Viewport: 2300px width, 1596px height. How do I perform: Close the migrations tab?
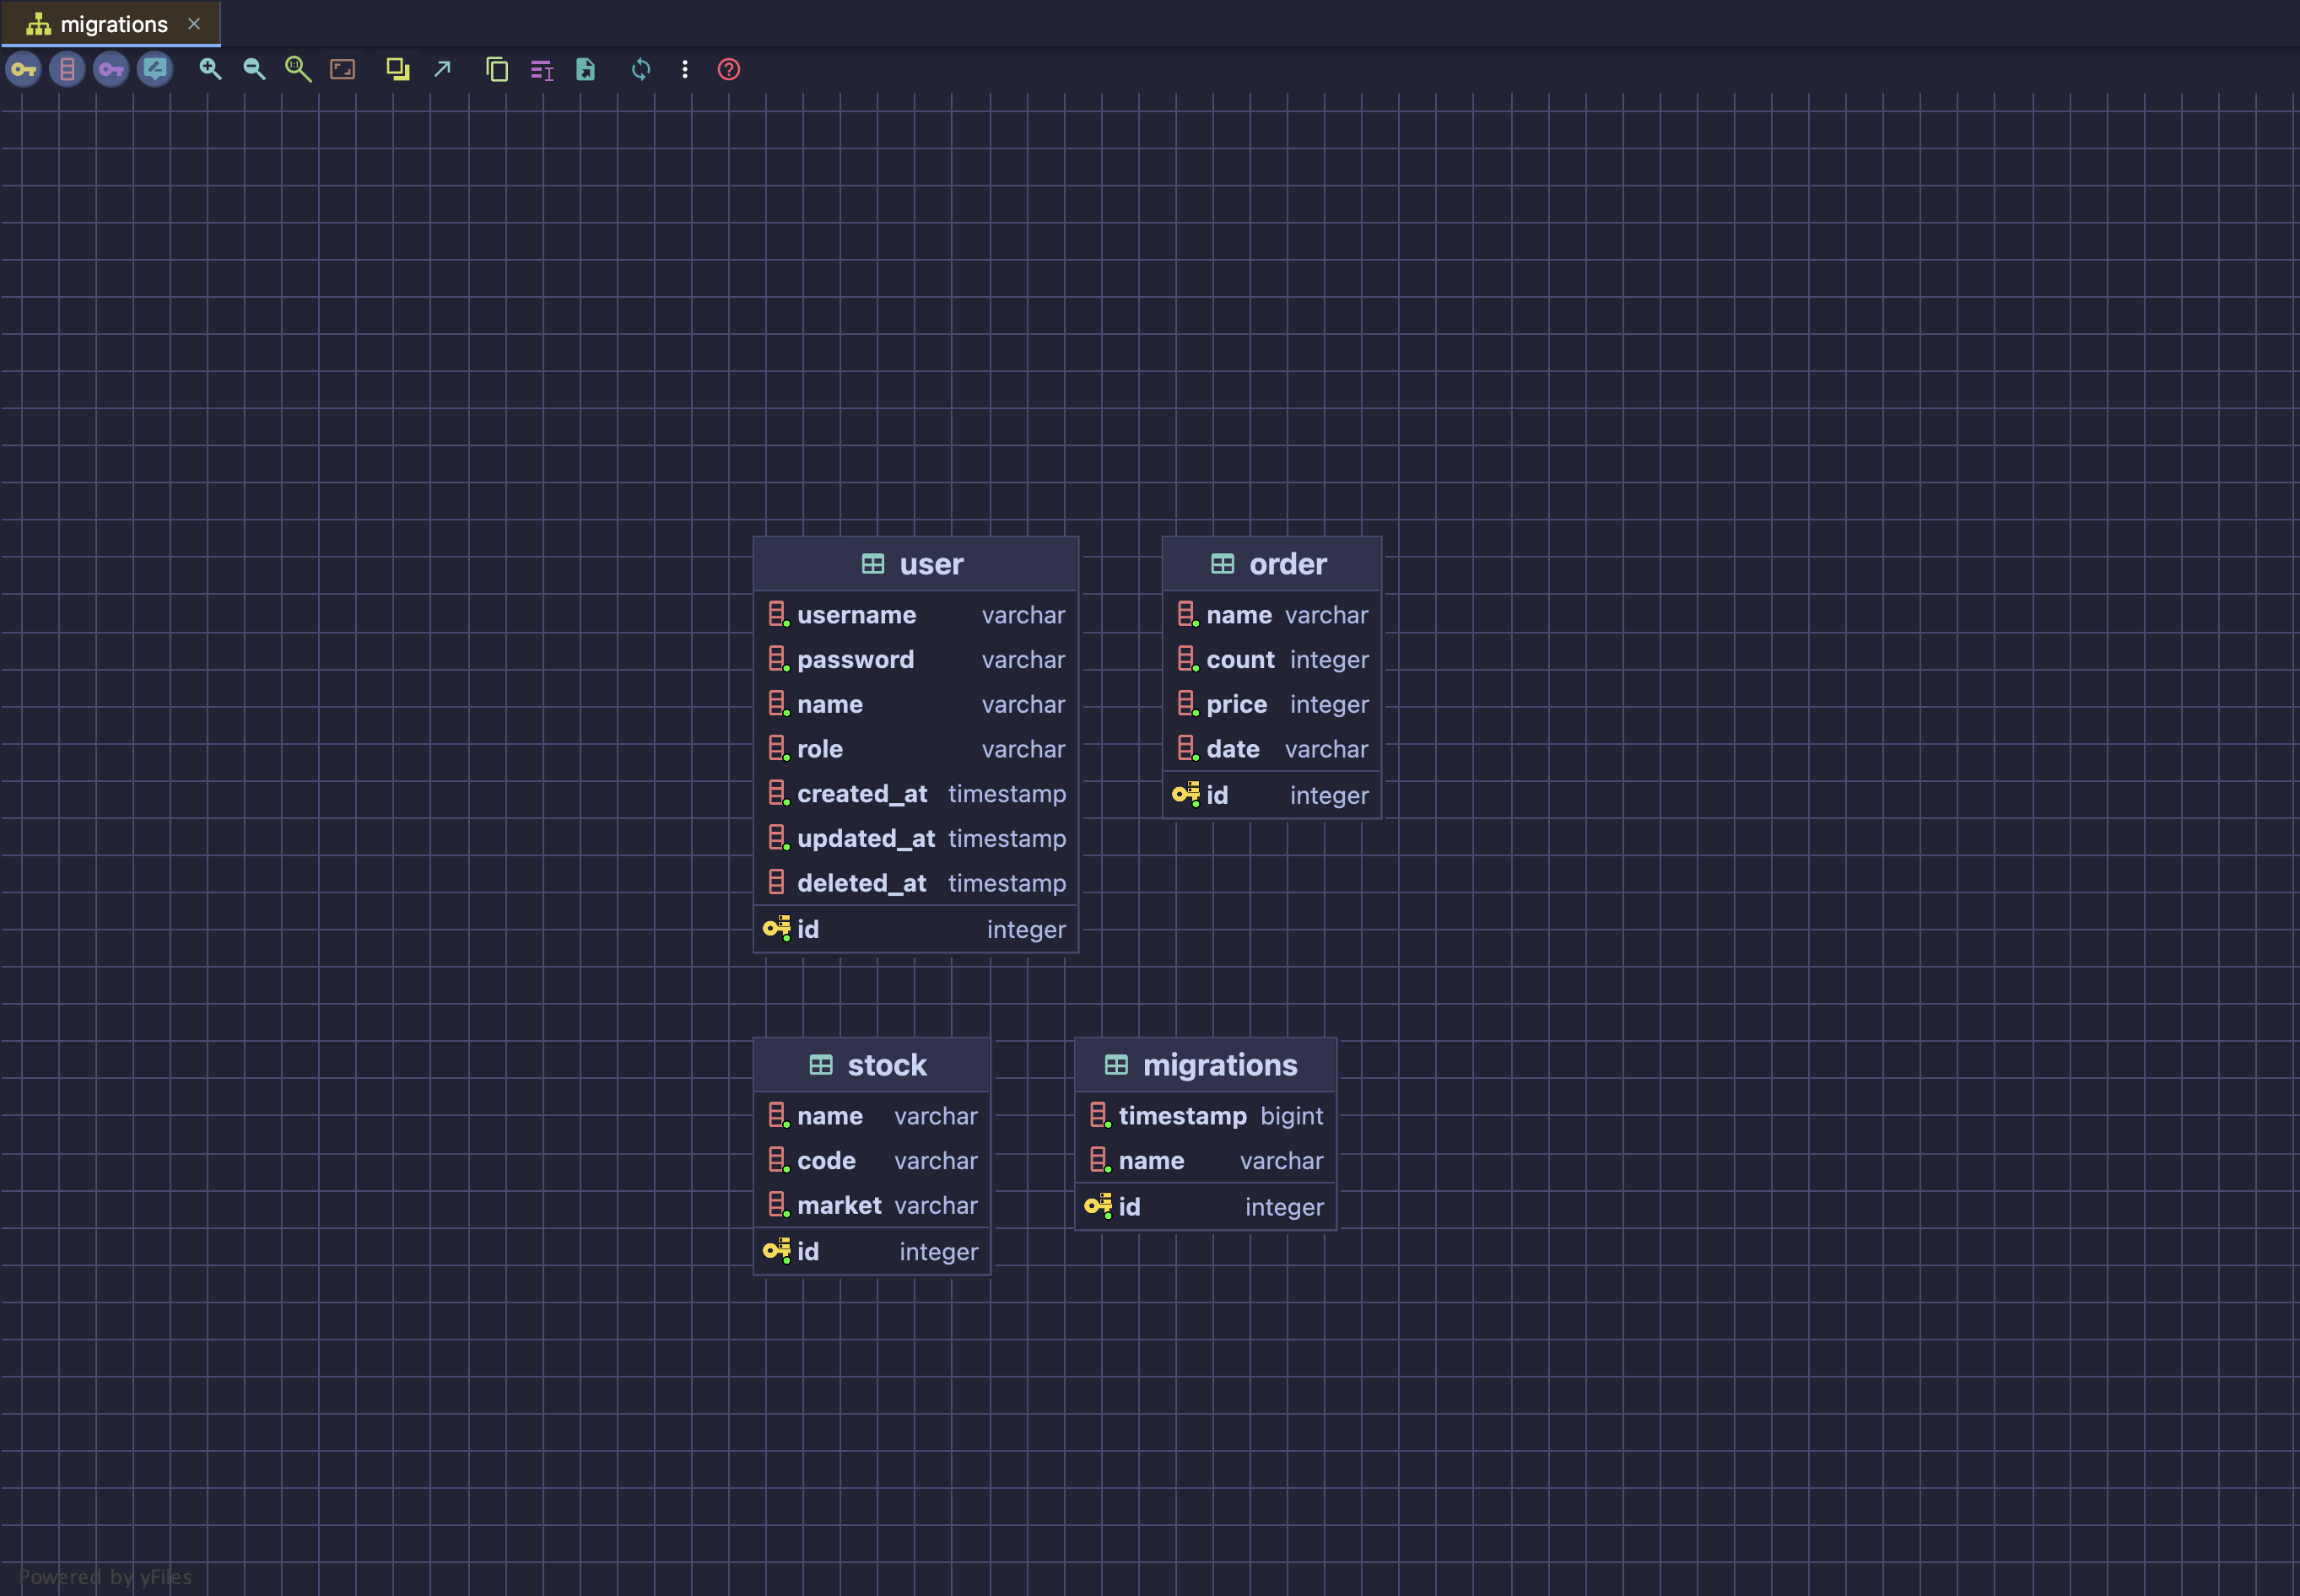click(194, 24)
